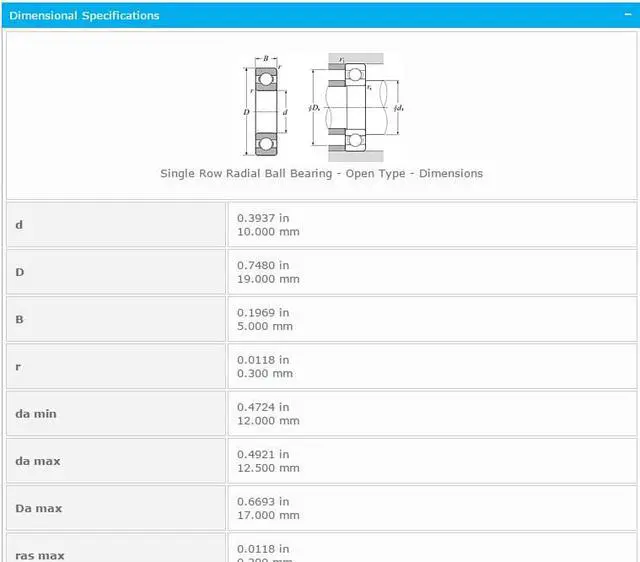640x562 pixels.
Task: Click the mounted bearing diagram on right
Action: tap(356, 106)
